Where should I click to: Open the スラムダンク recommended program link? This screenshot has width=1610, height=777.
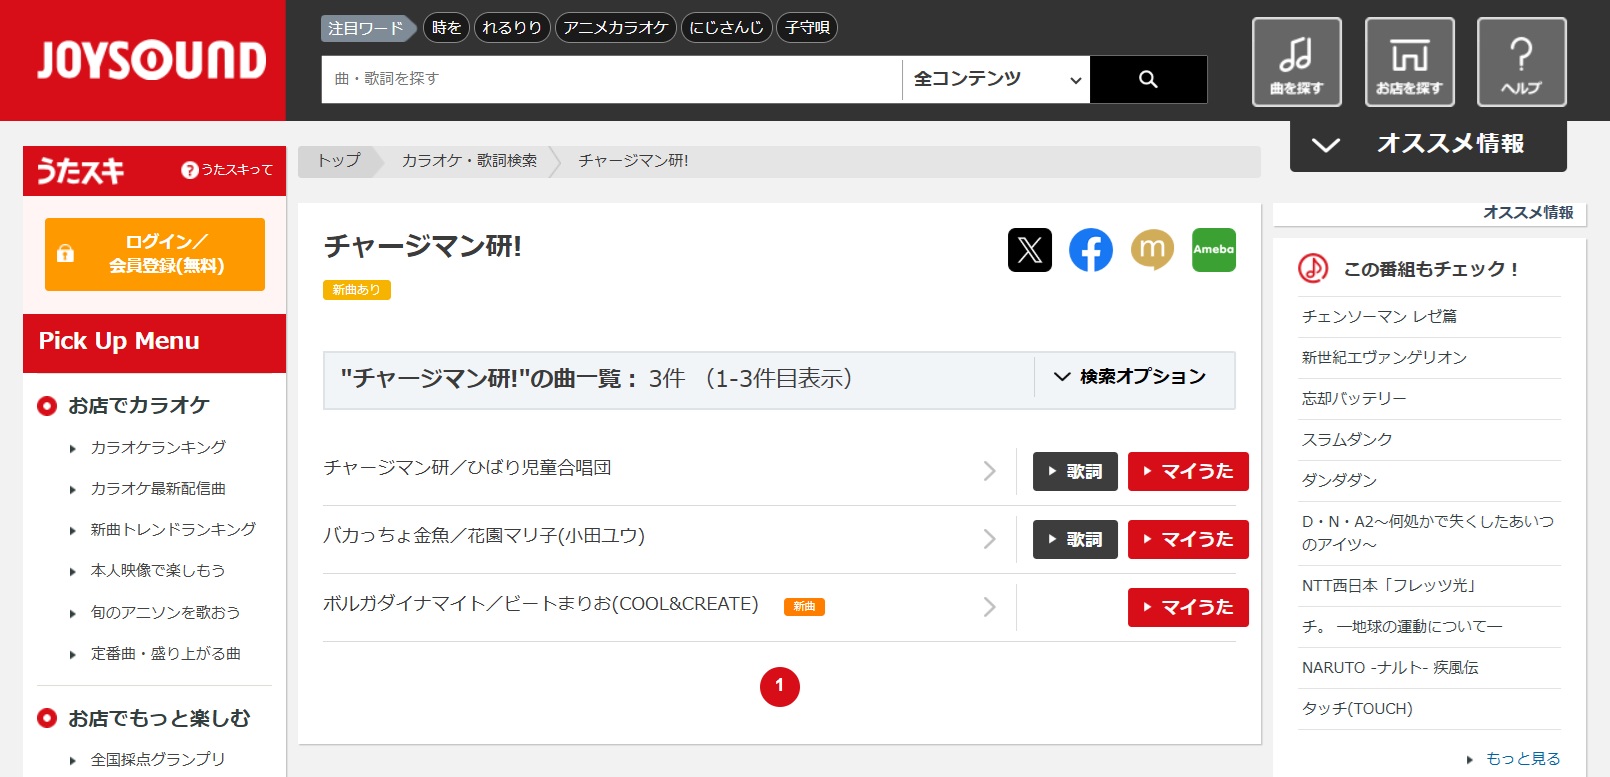[x=1346, y=439]
